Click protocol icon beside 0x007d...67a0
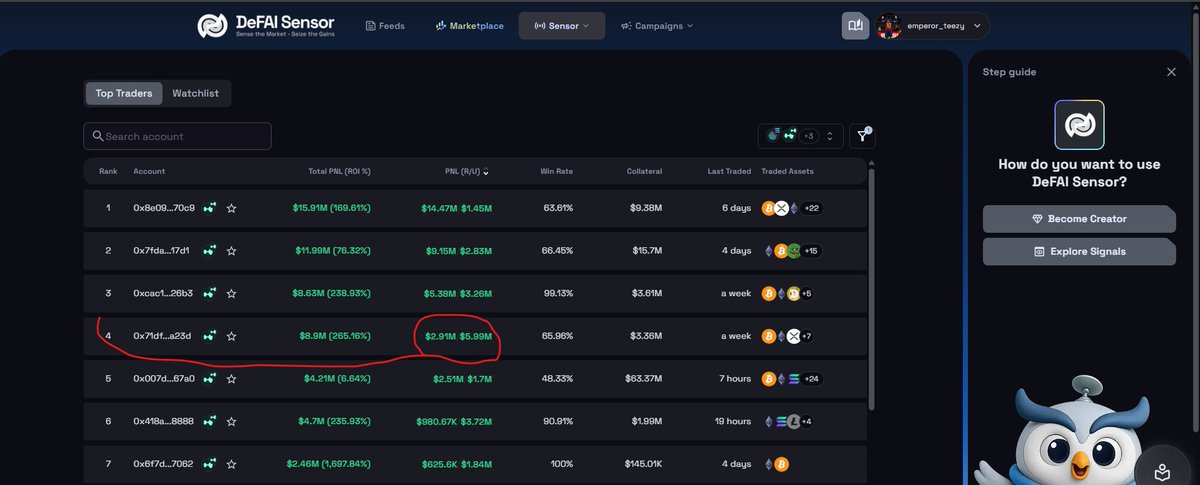 coord(210,379)
